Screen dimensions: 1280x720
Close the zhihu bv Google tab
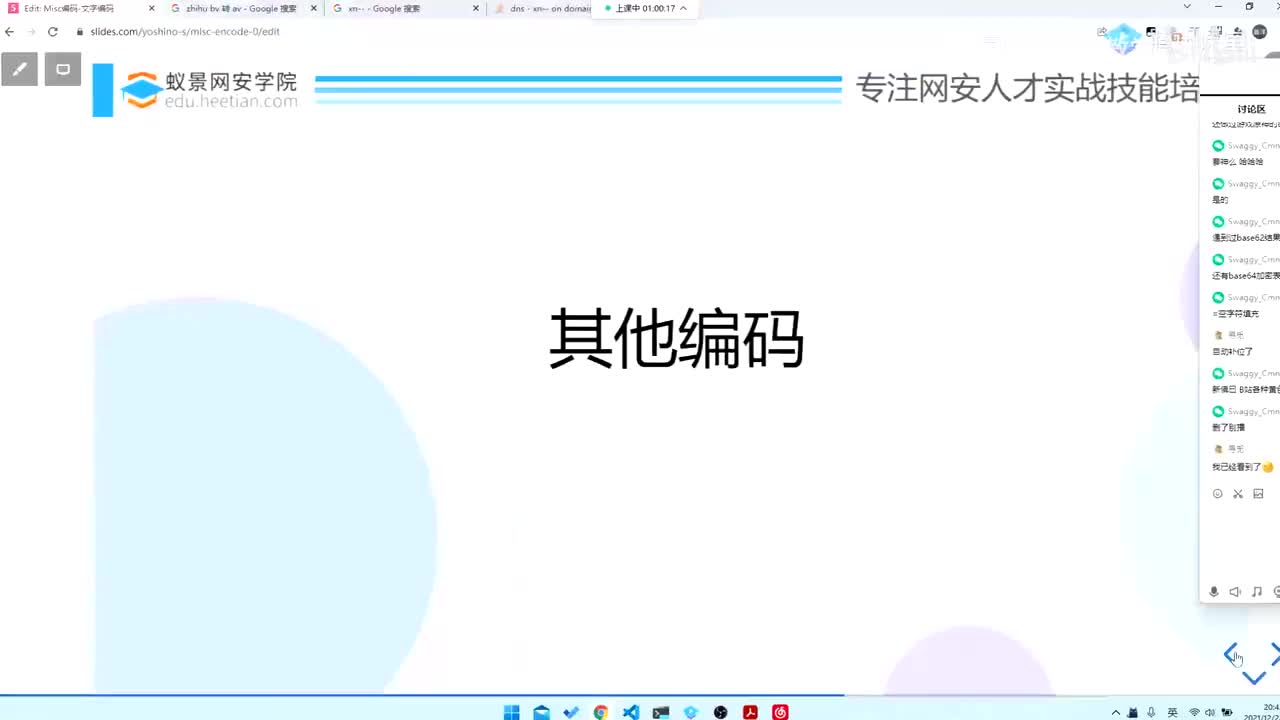pos(314,8)
